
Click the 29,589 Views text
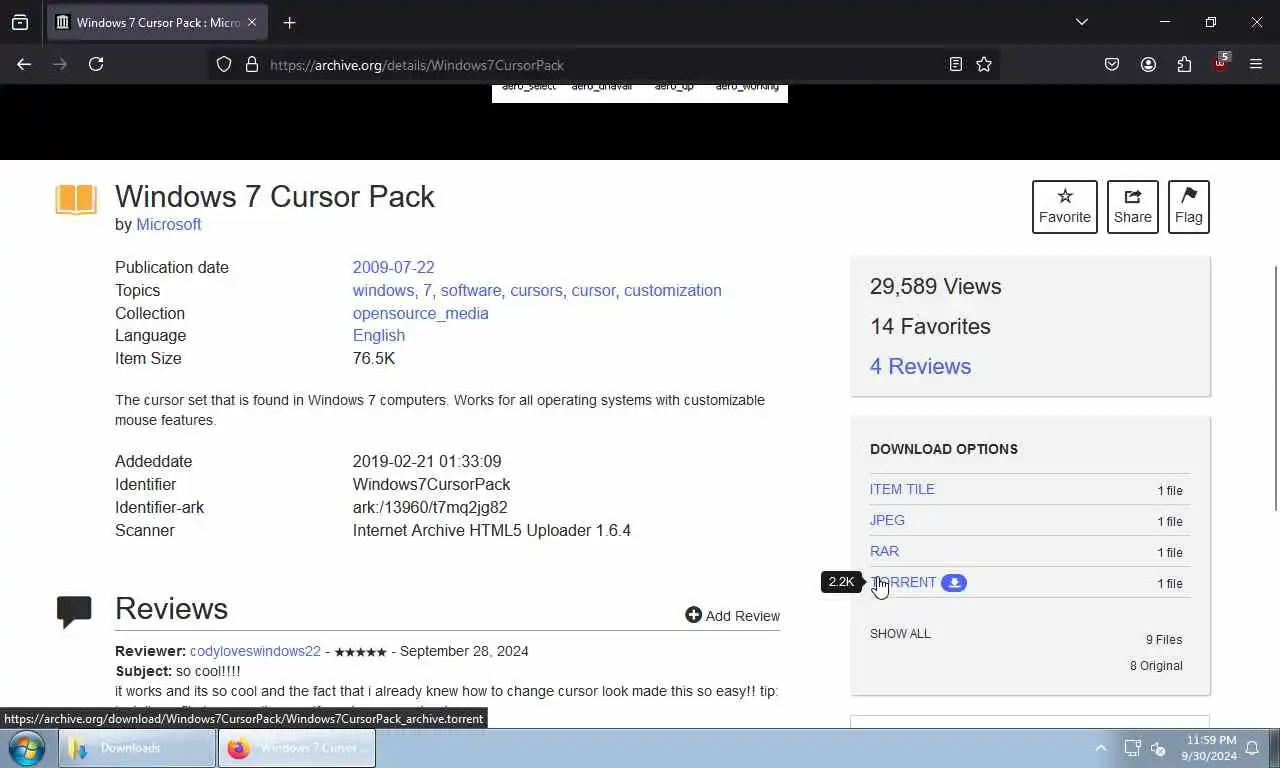pyautogui.click(x=935, y=286)
